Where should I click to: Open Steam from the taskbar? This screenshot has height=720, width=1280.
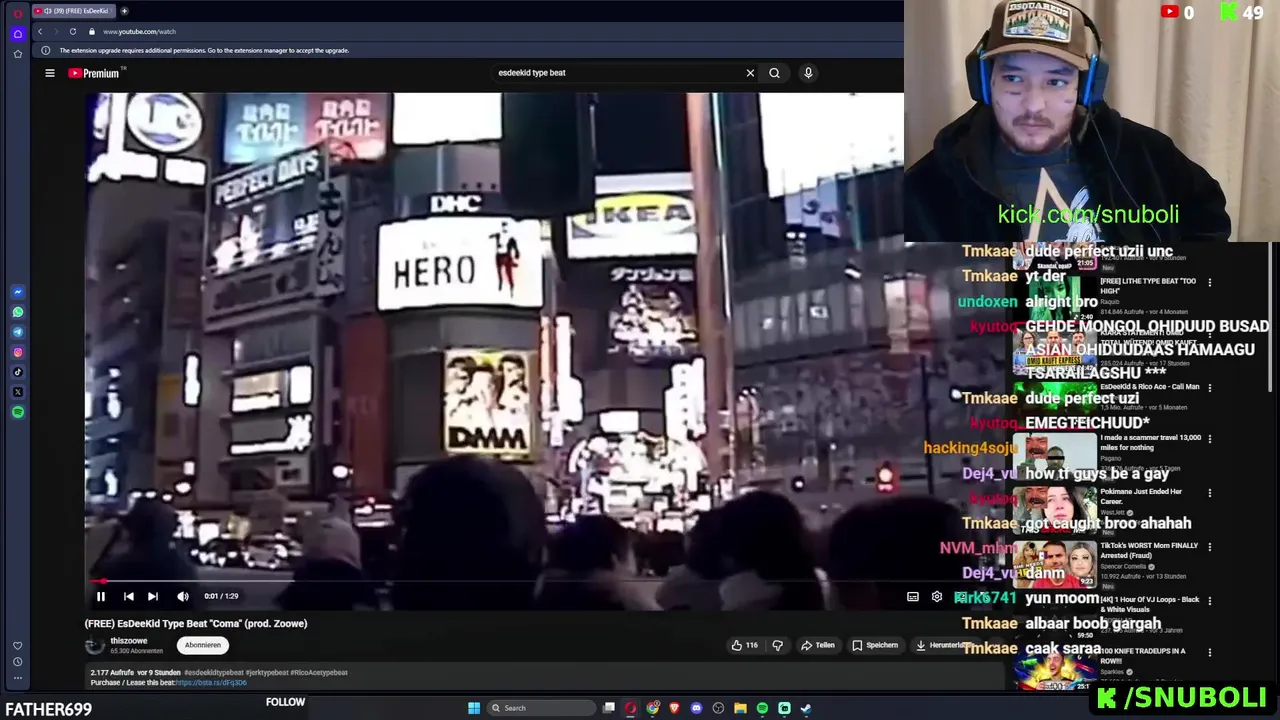point(805,708)
